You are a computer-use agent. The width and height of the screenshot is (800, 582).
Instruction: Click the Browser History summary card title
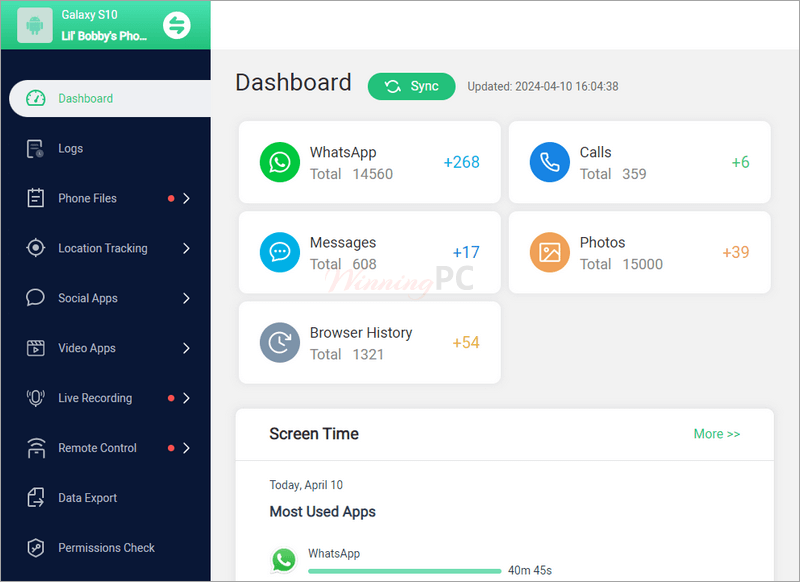361,333
